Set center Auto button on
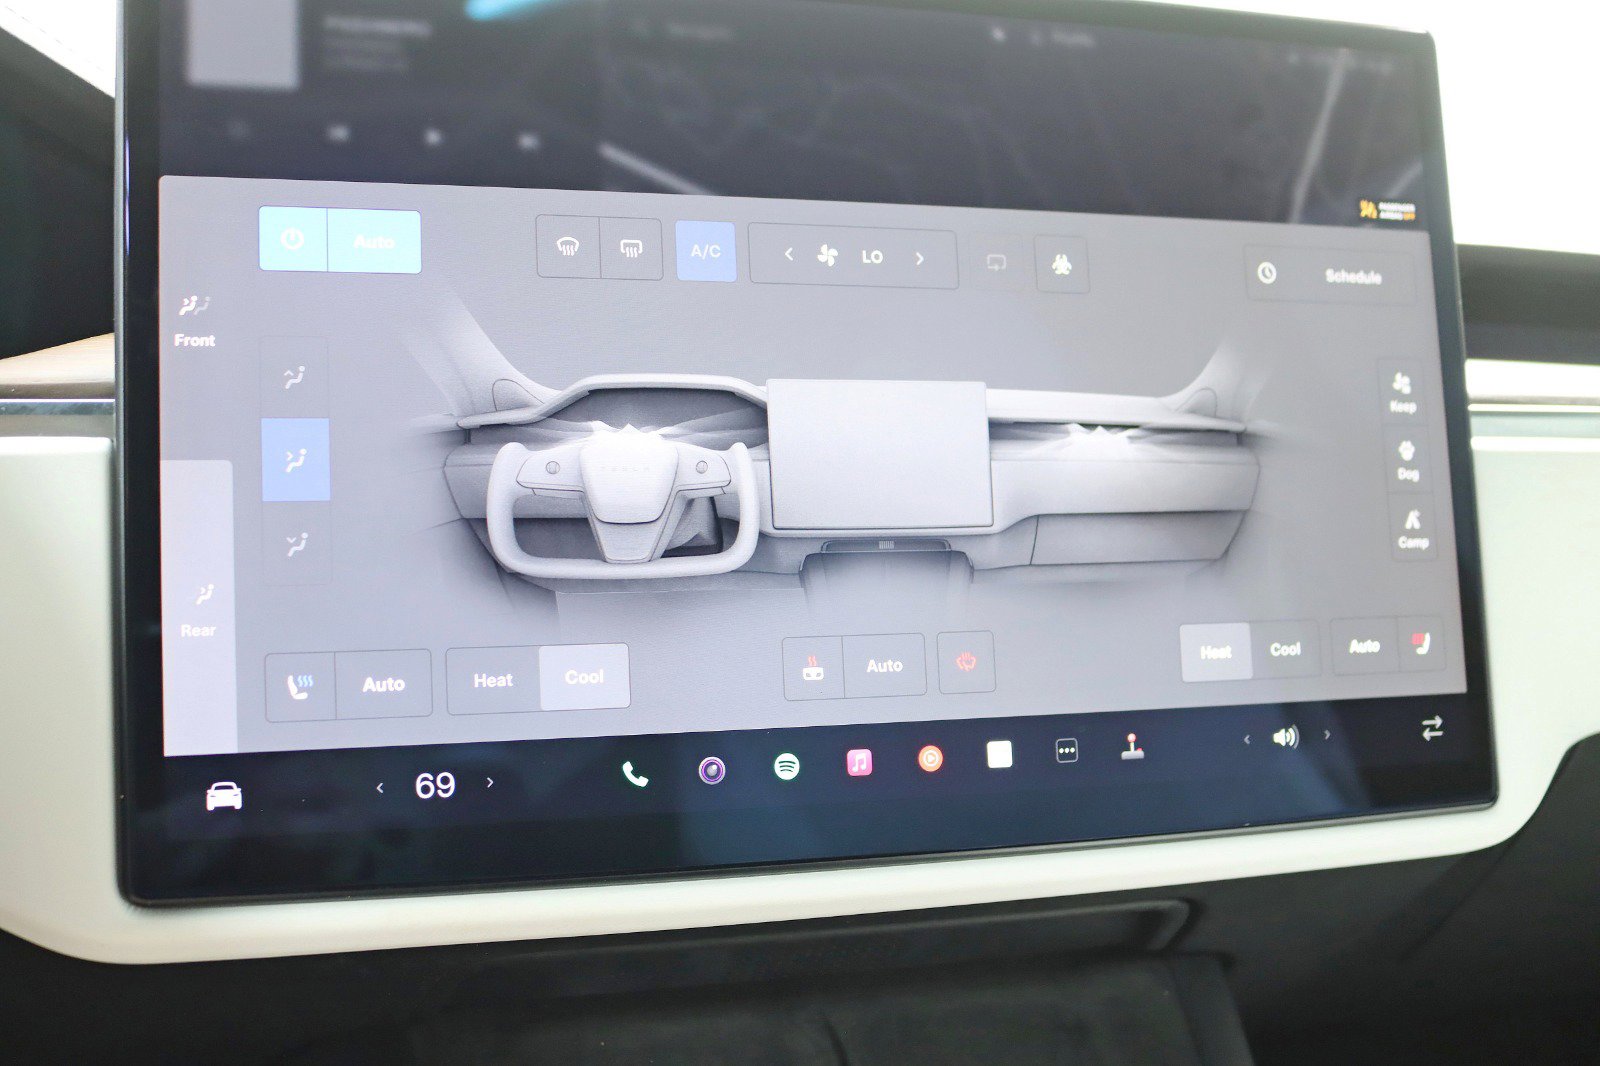 (x=884, y=666)
